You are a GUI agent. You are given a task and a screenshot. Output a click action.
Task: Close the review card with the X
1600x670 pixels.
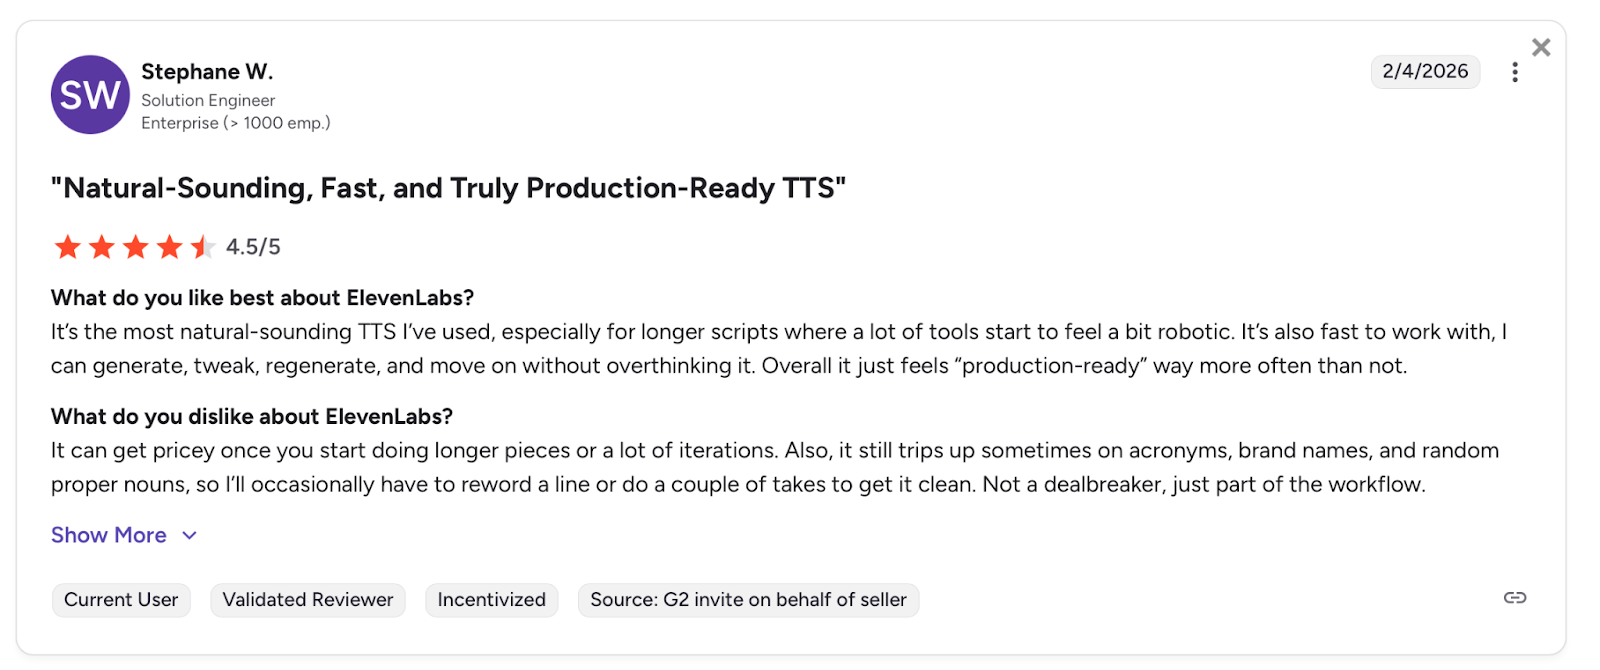click(1541, 47)
